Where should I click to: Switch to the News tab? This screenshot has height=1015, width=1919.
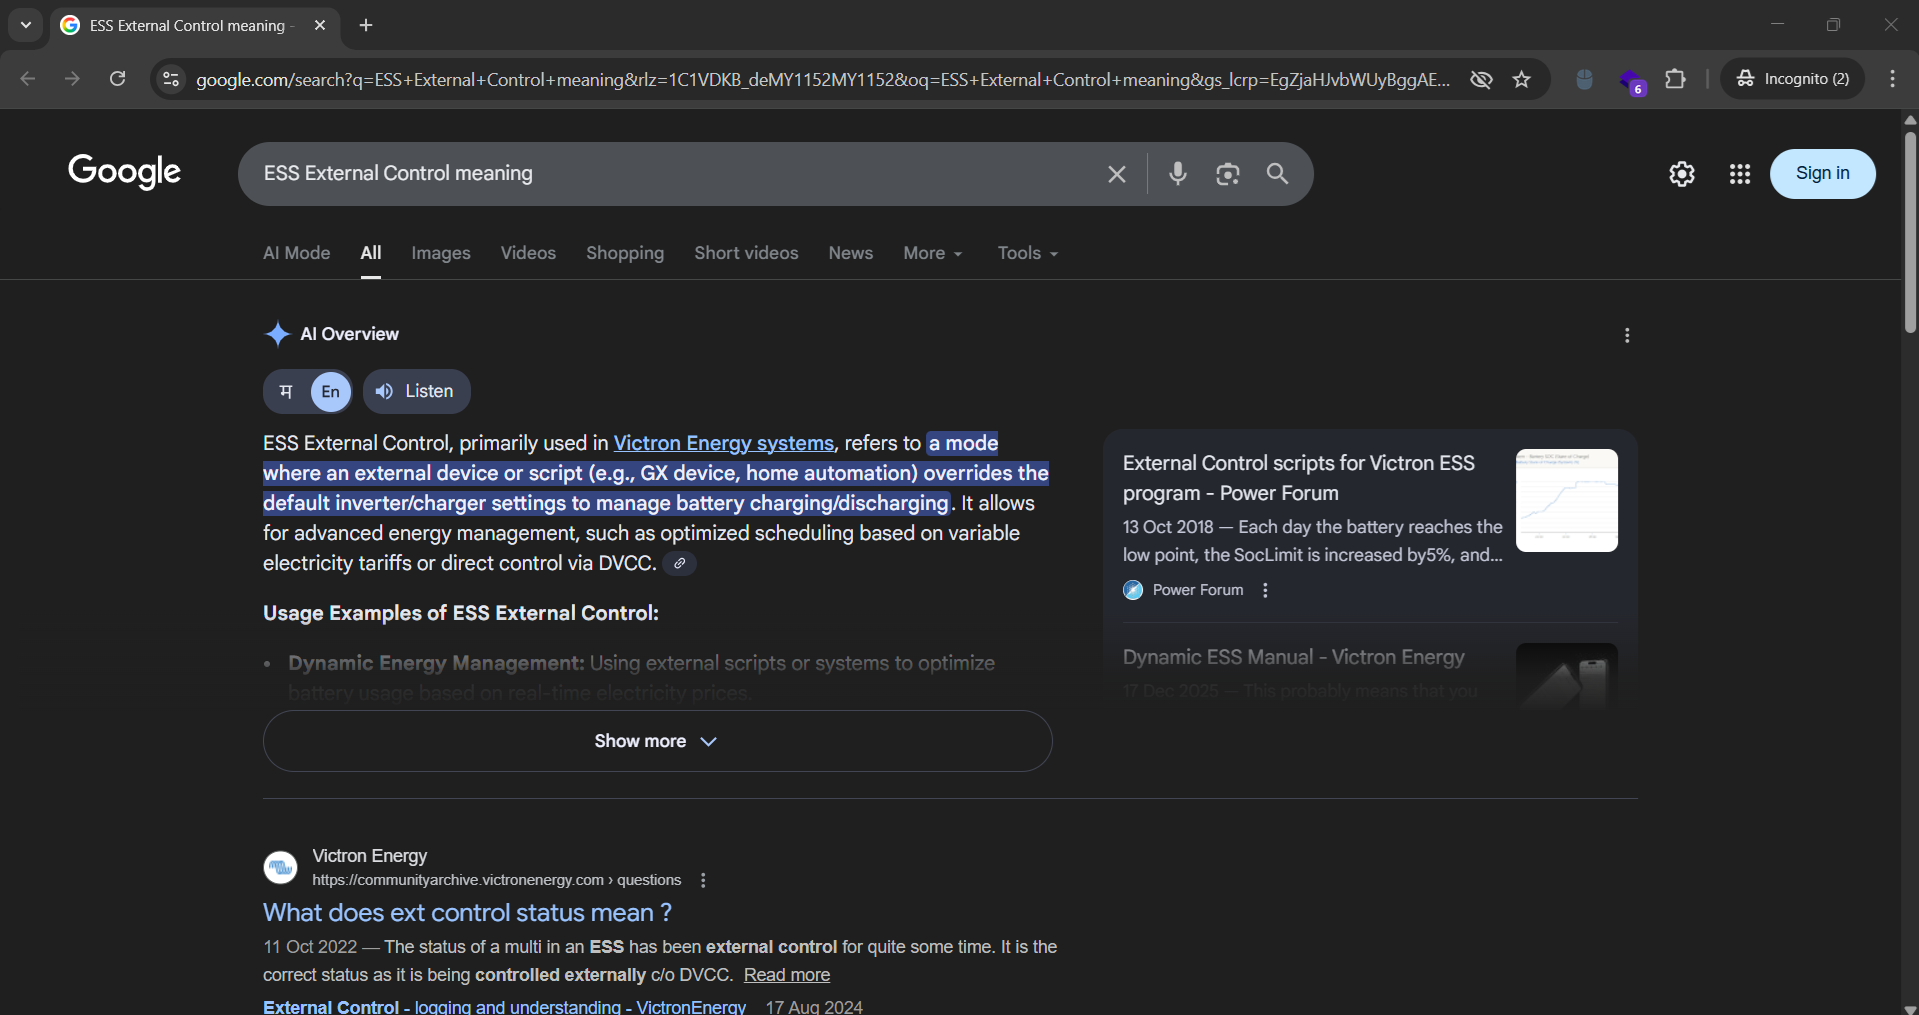coord(850,254)
